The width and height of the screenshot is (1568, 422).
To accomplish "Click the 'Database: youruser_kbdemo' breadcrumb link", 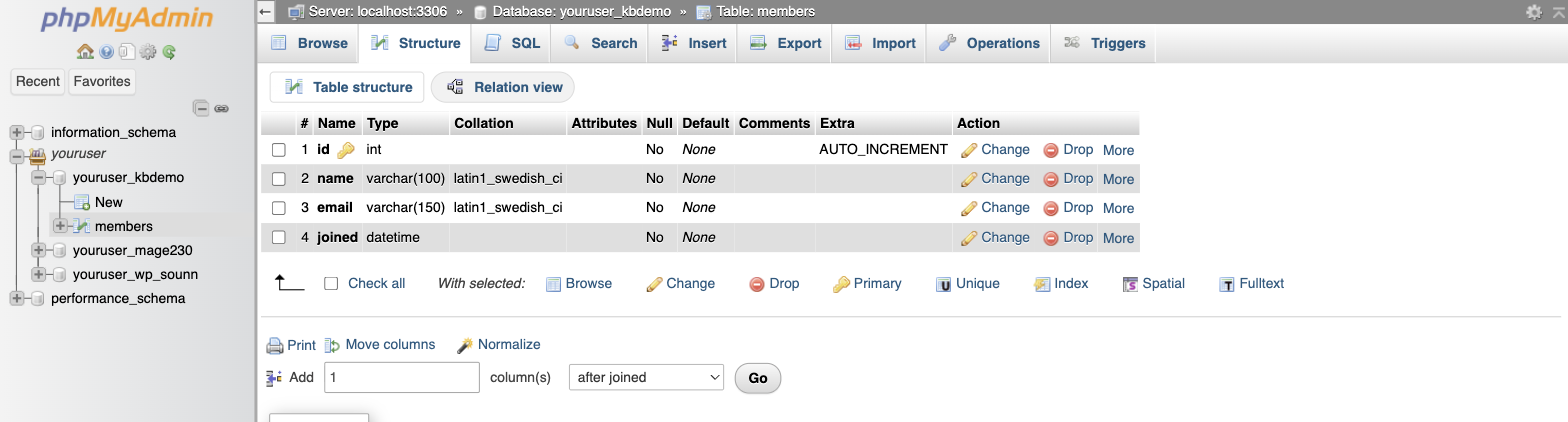I will (x=581, y=12).
